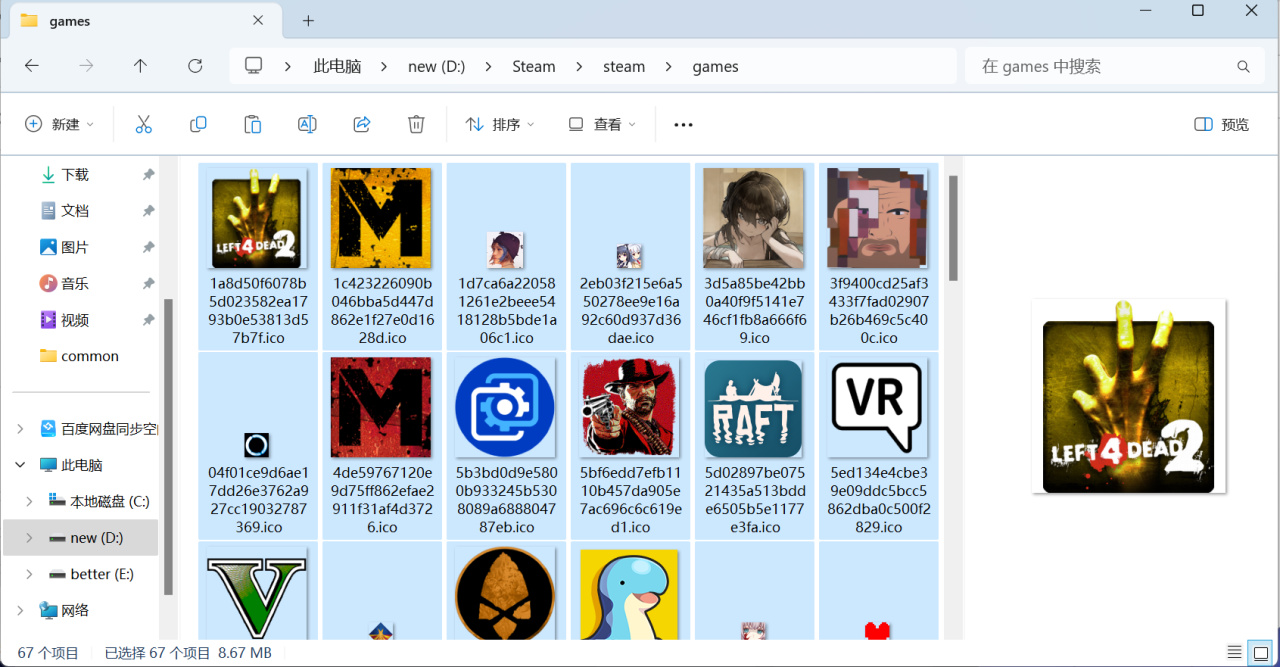
Task: Click the games tab title
Action: coord(70,21)
